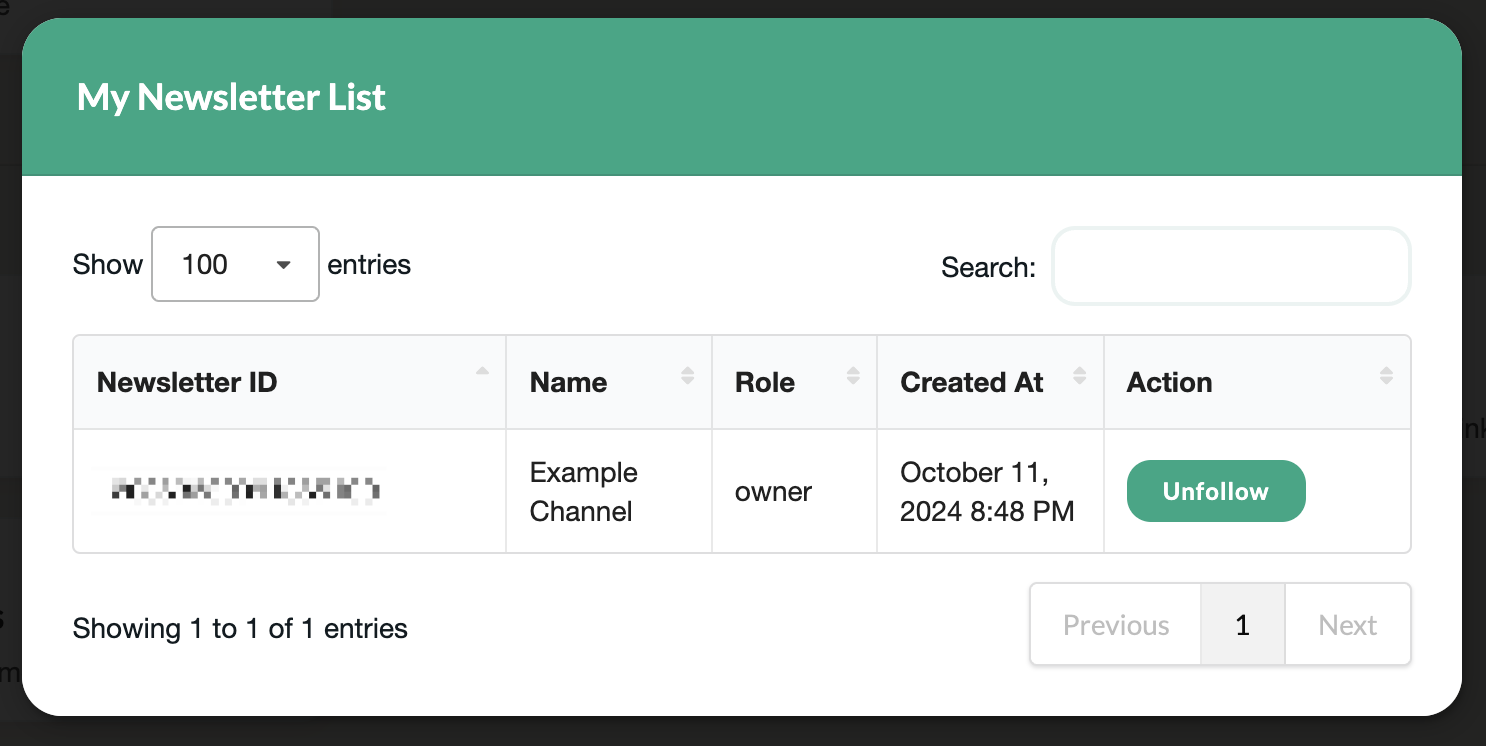Viewport: 1486px width, 746px height.
Task: Click the owner role cell
Action: pos(774,491)
